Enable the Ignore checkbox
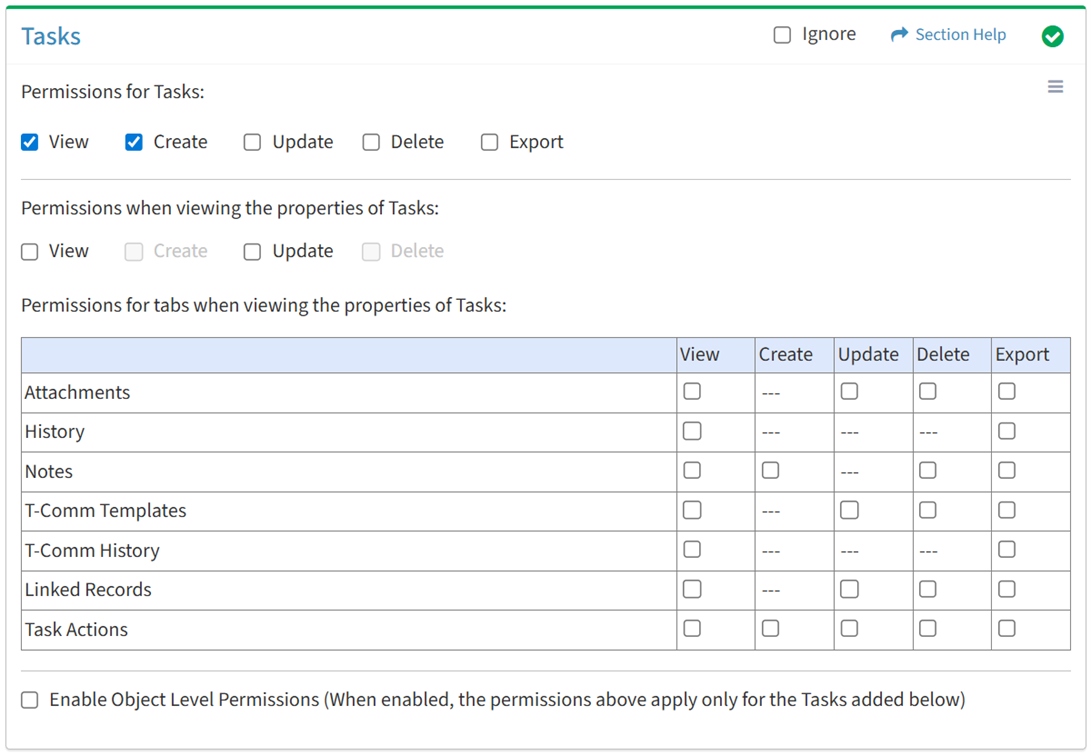The image size is (1091, 755). click(x=782, y=35)
